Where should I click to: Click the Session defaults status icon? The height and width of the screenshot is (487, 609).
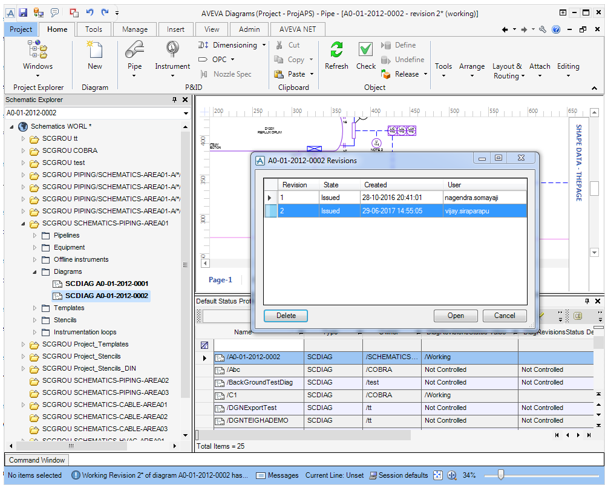pyautogui.click(x=373, y=475)
